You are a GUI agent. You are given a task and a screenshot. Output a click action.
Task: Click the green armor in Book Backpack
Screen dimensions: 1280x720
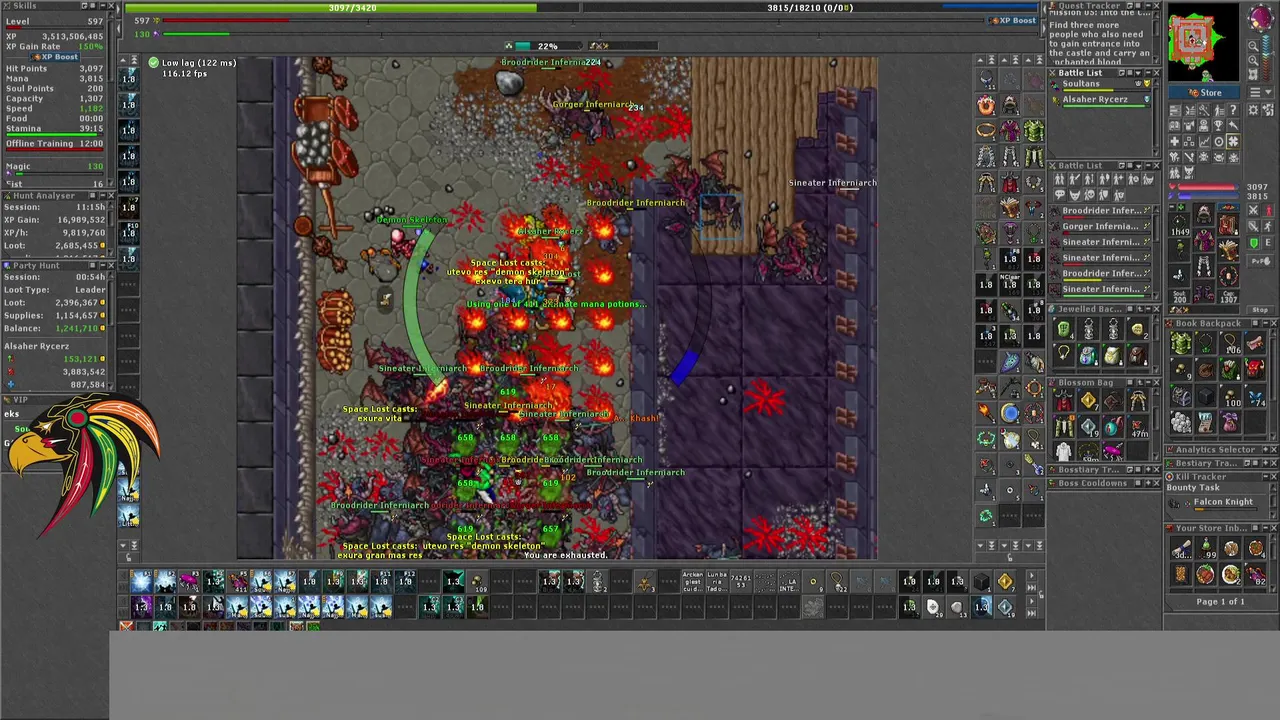(x=1181, y=342)
